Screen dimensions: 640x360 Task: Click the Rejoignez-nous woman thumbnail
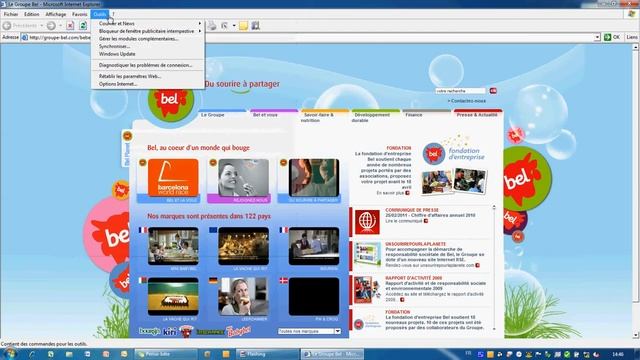click(x=243, y=178)
